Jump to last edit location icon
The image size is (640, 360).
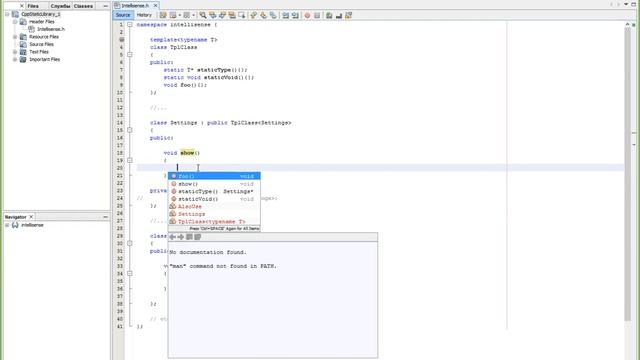coord(163,15)
